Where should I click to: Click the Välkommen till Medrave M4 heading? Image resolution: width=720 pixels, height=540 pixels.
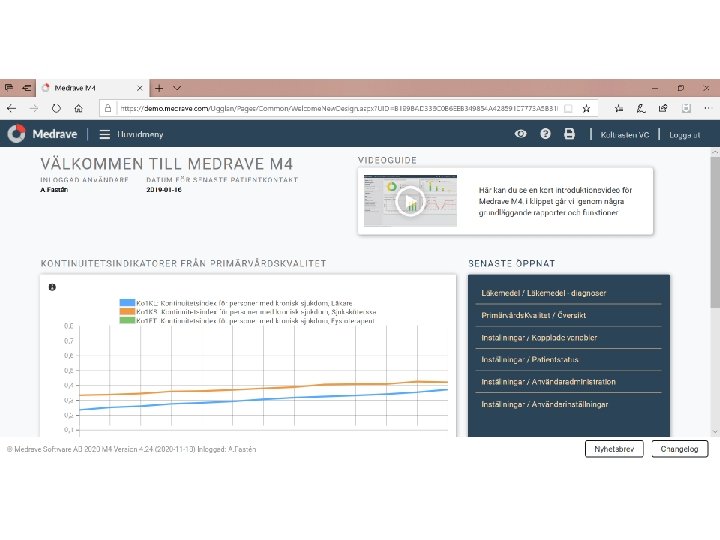coord(166,164)
